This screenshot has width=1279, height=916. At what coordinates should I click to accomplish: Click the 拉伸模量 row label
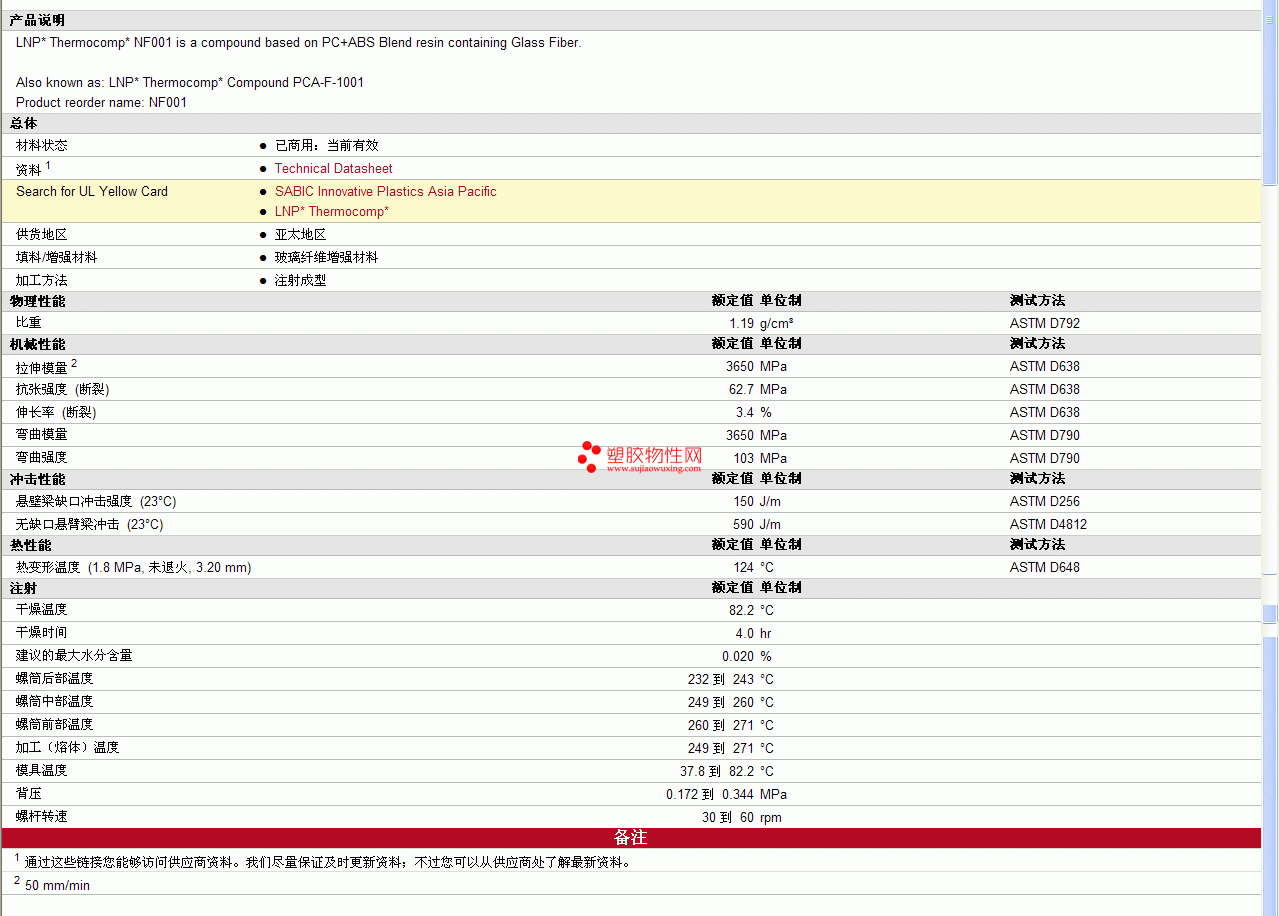pyautogui.click(x=42, y=367)
